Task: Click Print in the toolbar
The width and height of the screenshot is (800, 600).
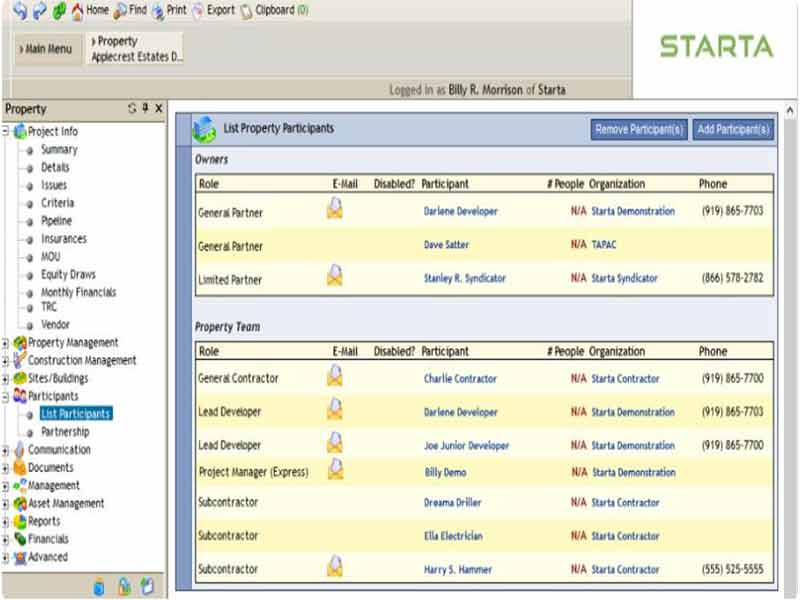Action: click(169, 10)
